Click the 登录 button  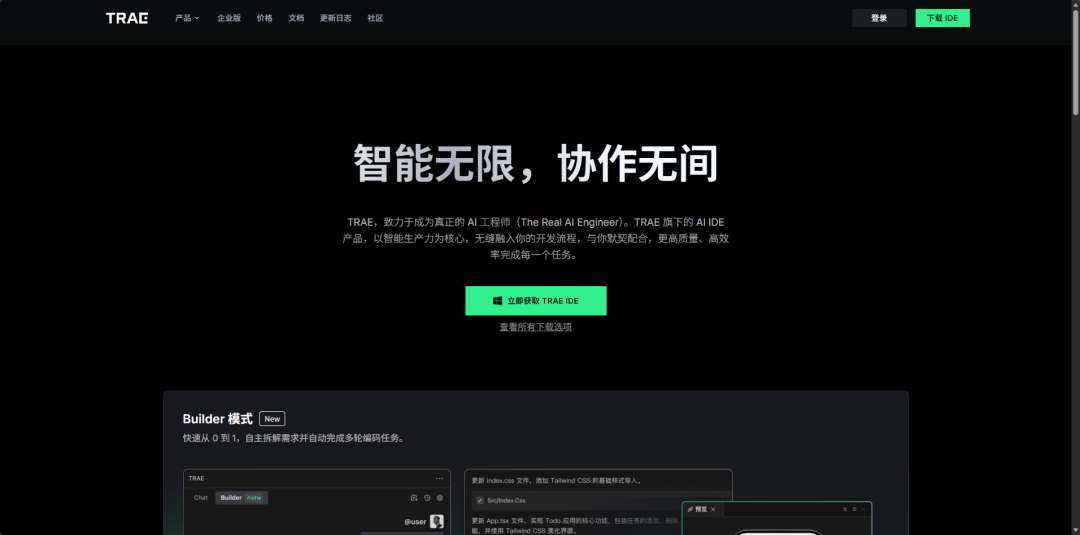click(x=879, y=18)
